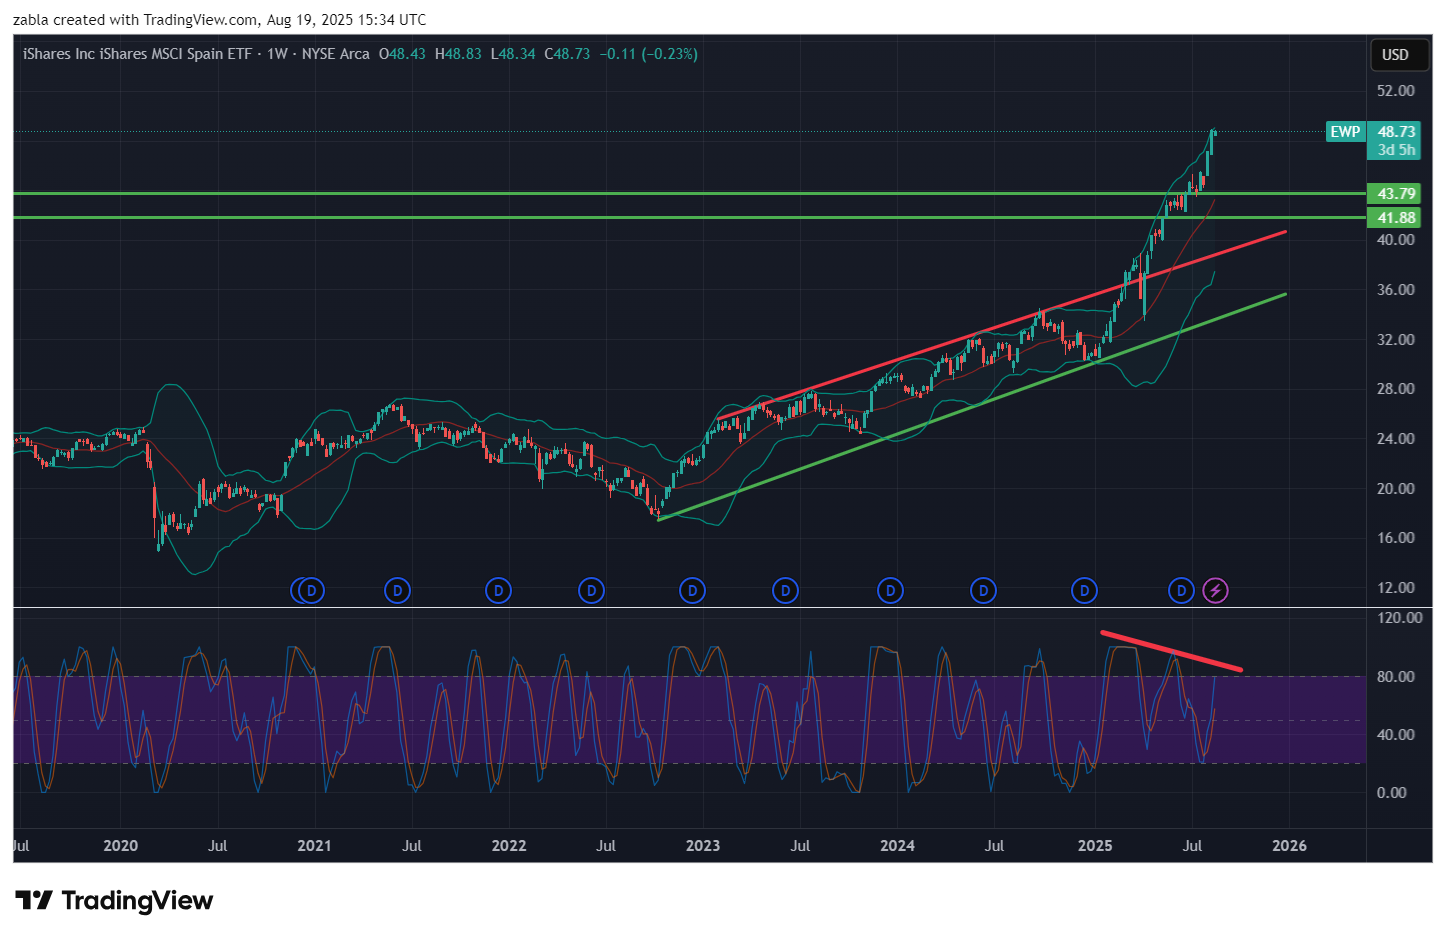Click the TradingView logo at bottom left
The height and width of the screenshot is (938, 1446).
click(114, 901)
